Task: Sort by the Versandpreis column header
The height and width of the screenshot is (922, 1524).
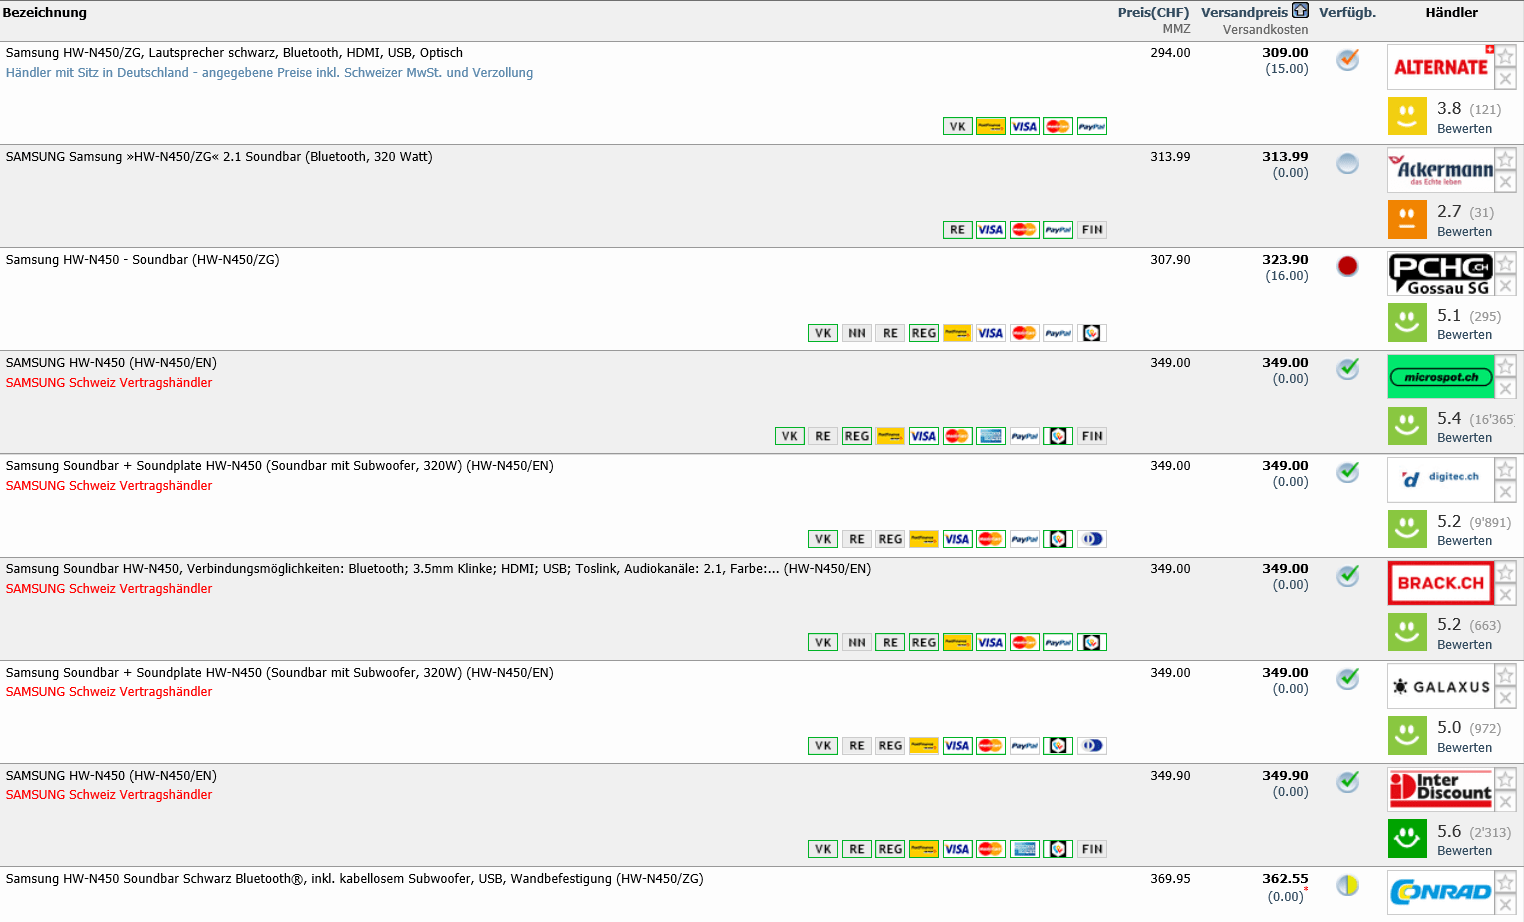Action: [1244, 13]
